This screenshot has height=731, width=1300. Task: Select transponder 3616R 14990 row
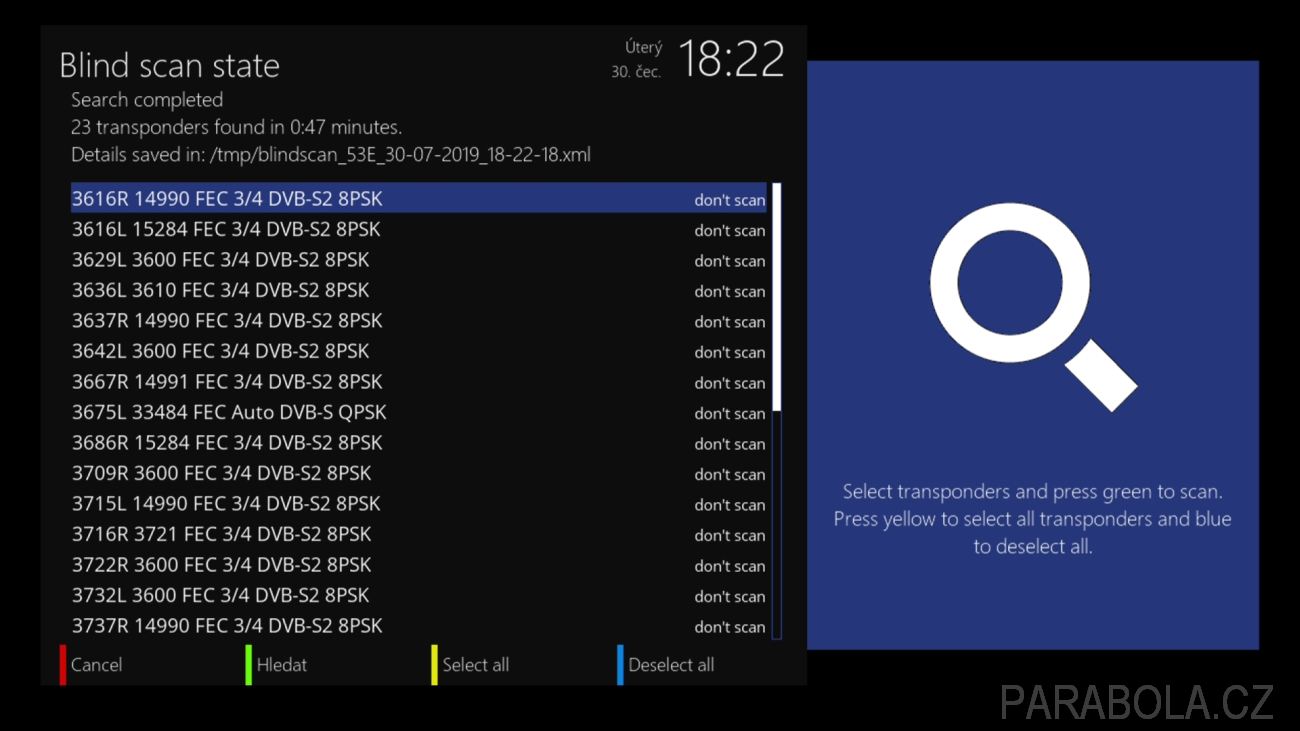(419, 199)
